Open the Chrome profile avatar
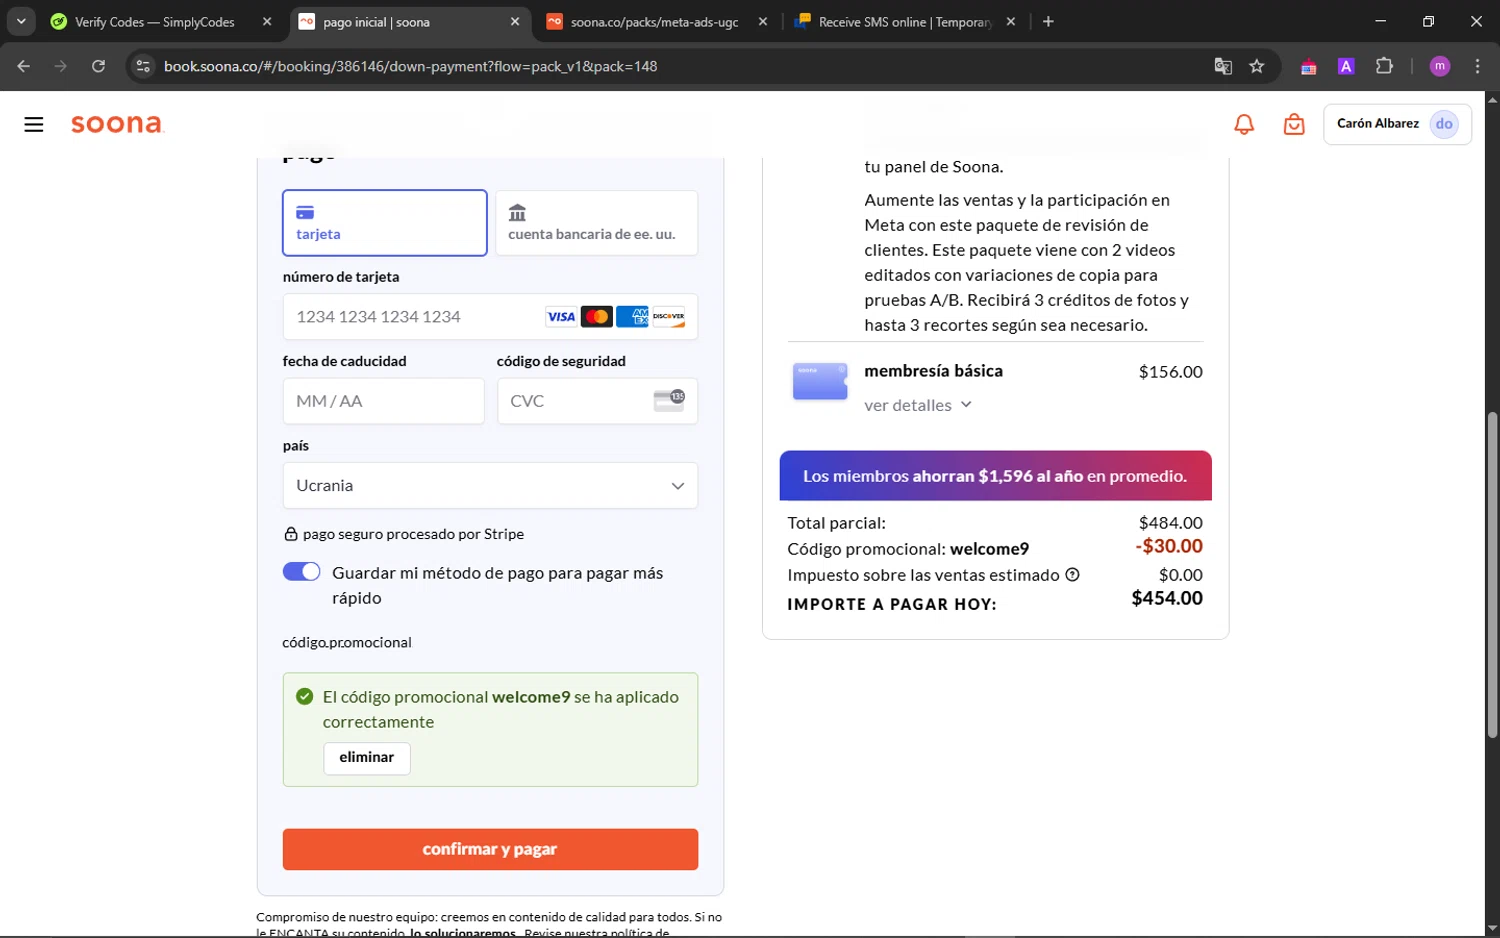 click(x=1440, y=66)
